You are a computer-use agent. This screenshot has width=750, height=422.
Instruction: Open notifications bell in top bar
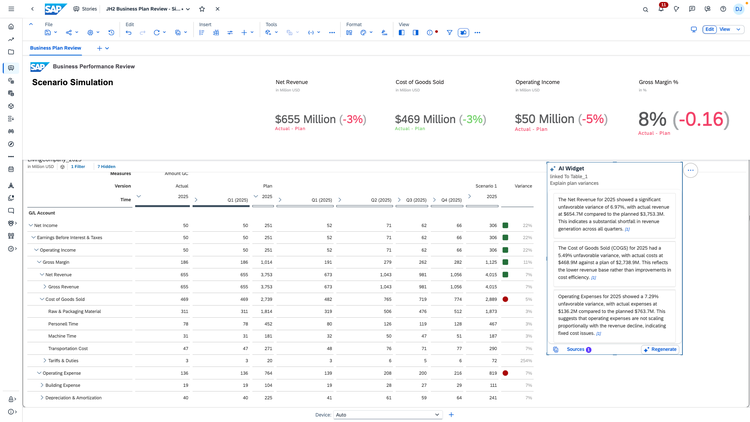pyautogui.click(x=661, y=9)
